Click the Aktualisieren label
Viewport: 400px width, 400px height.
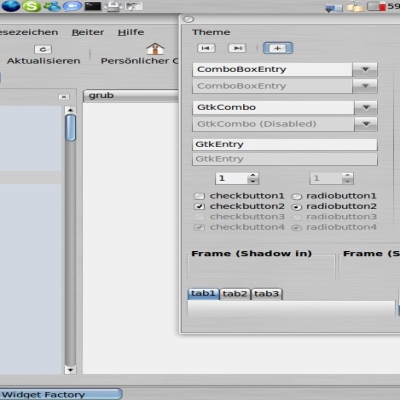pos(44,61)
